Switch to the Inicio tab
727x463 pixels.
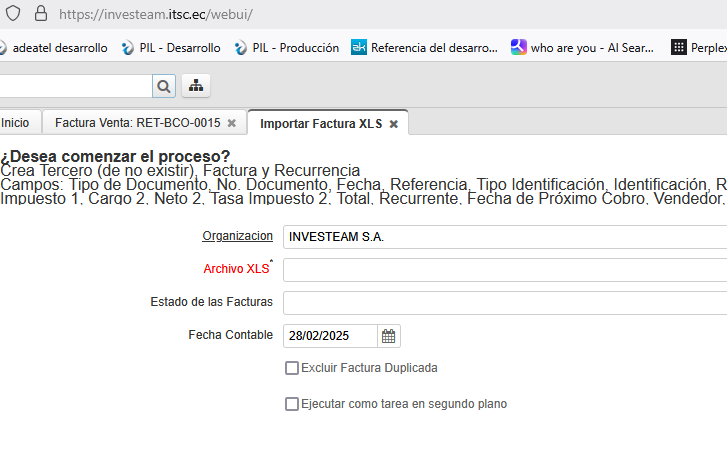[15, 123]
